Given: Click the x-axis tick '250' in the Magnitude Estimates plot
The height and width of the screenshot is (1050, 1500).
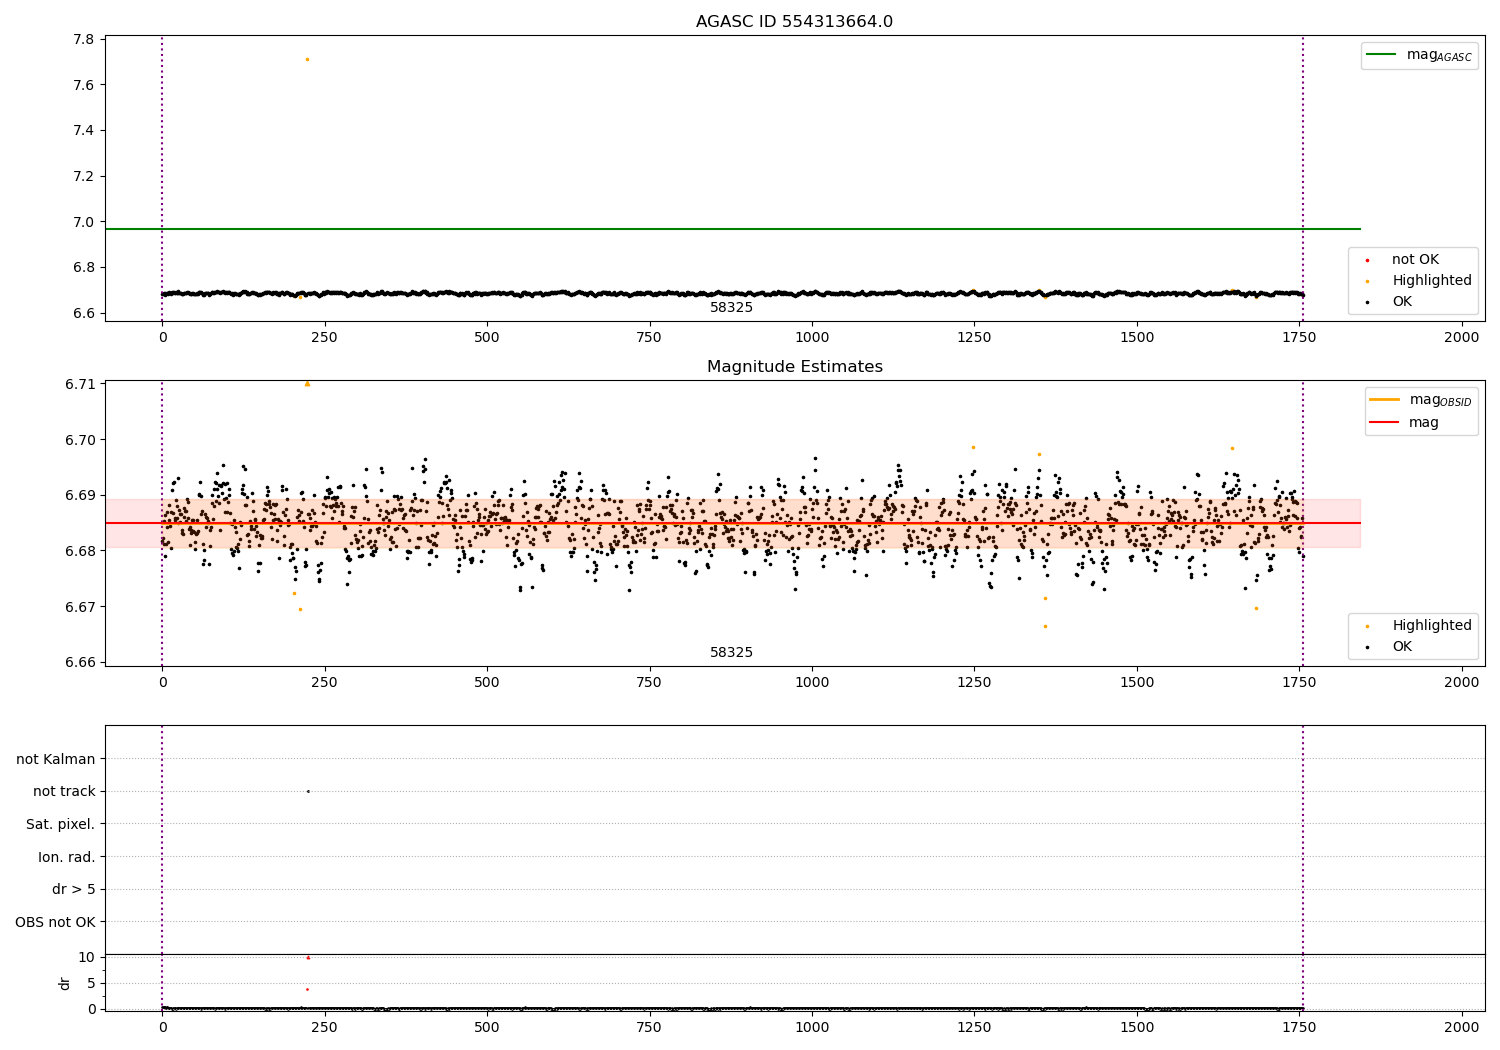Looking at the screenshot, I should pyautogui.click(x=324, y=683).
